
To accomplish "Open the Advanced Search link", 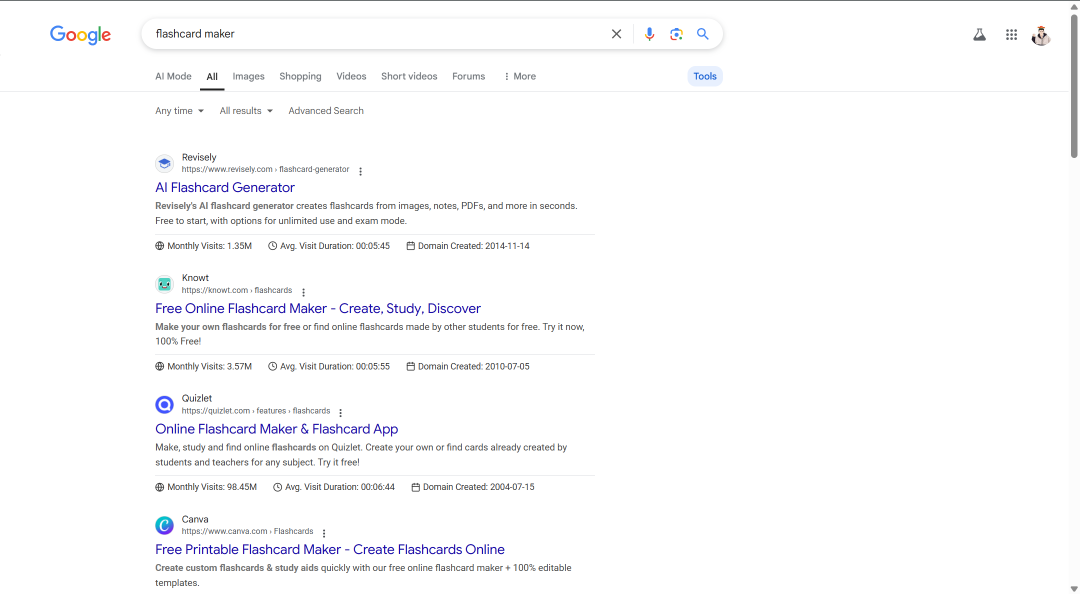I will coord(326,111).
